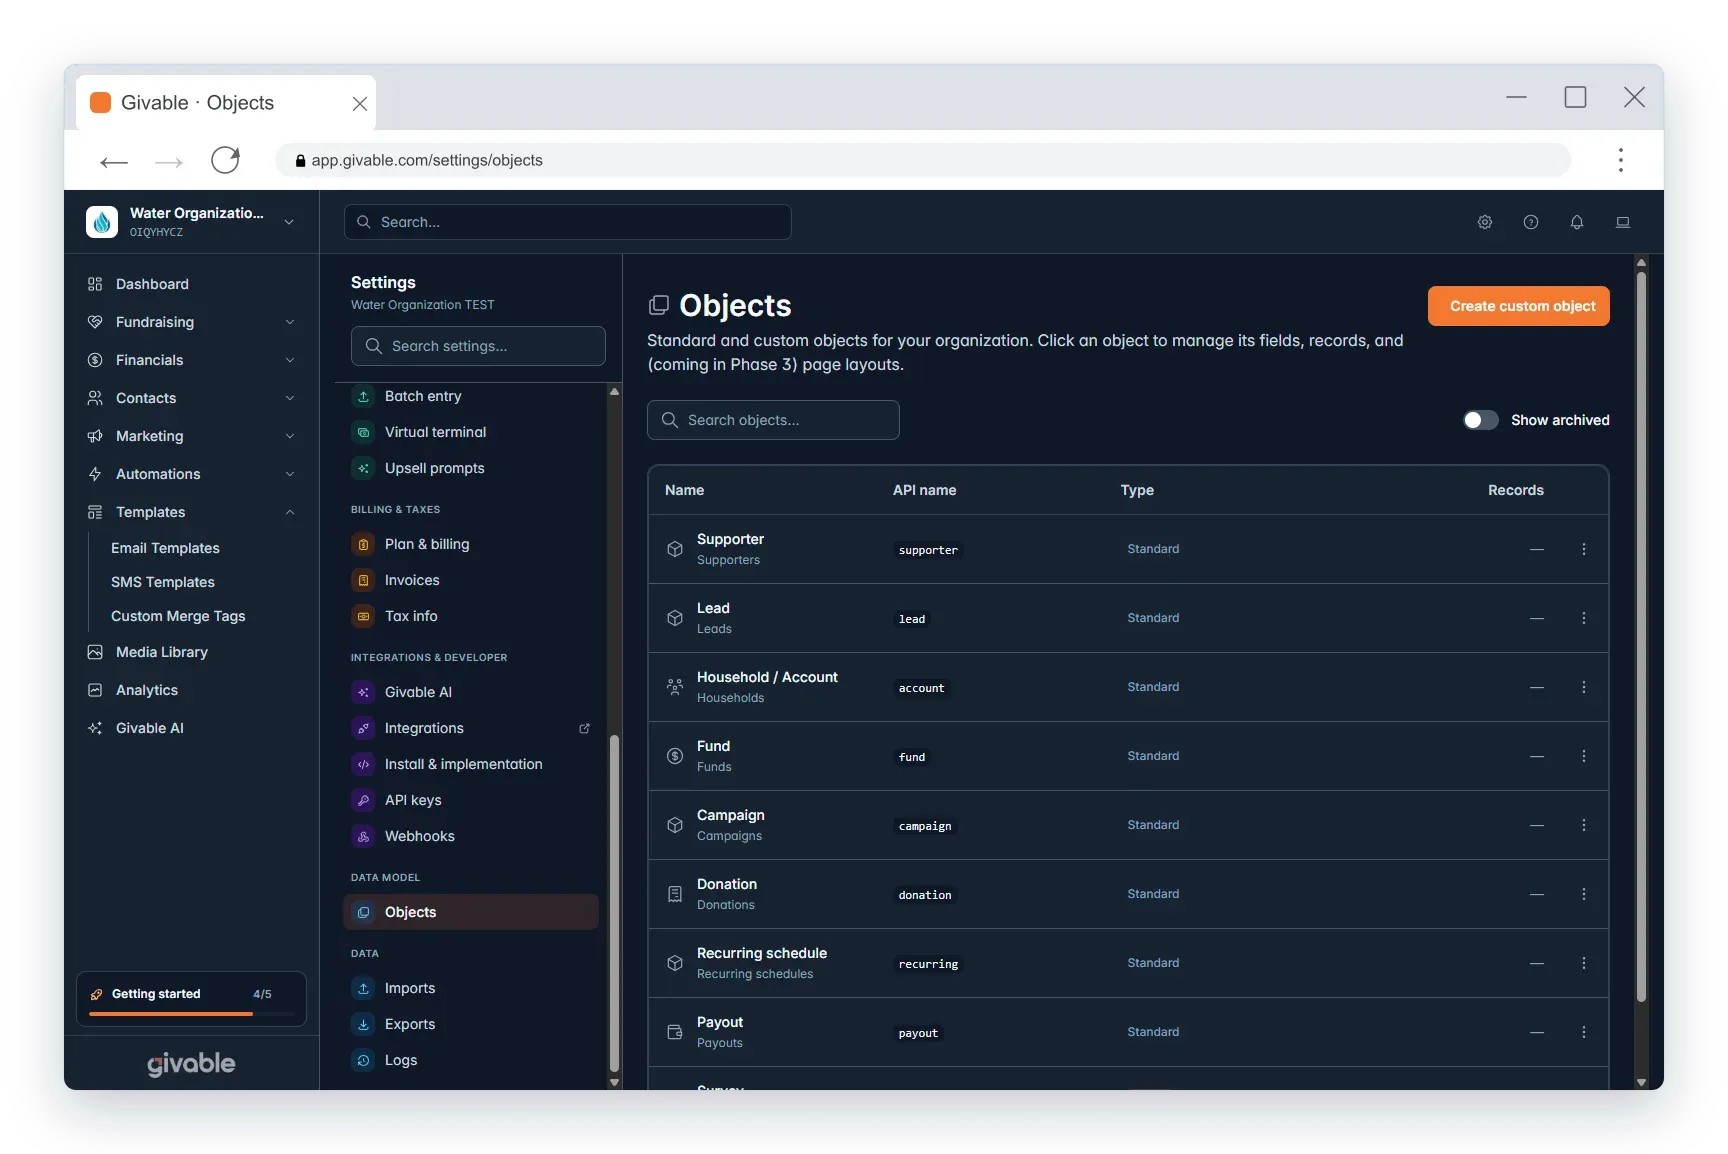Click the Household / Account people icon
1728x1154 pixels.
point(675,687)
